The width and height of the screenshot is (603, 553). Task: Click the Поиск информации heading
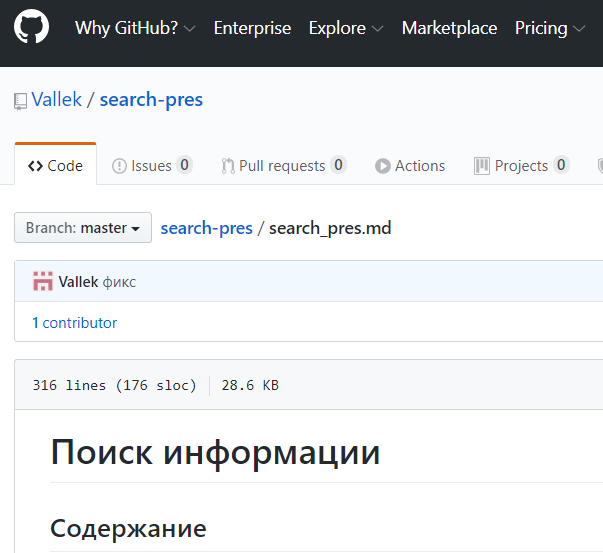point(215,453)
